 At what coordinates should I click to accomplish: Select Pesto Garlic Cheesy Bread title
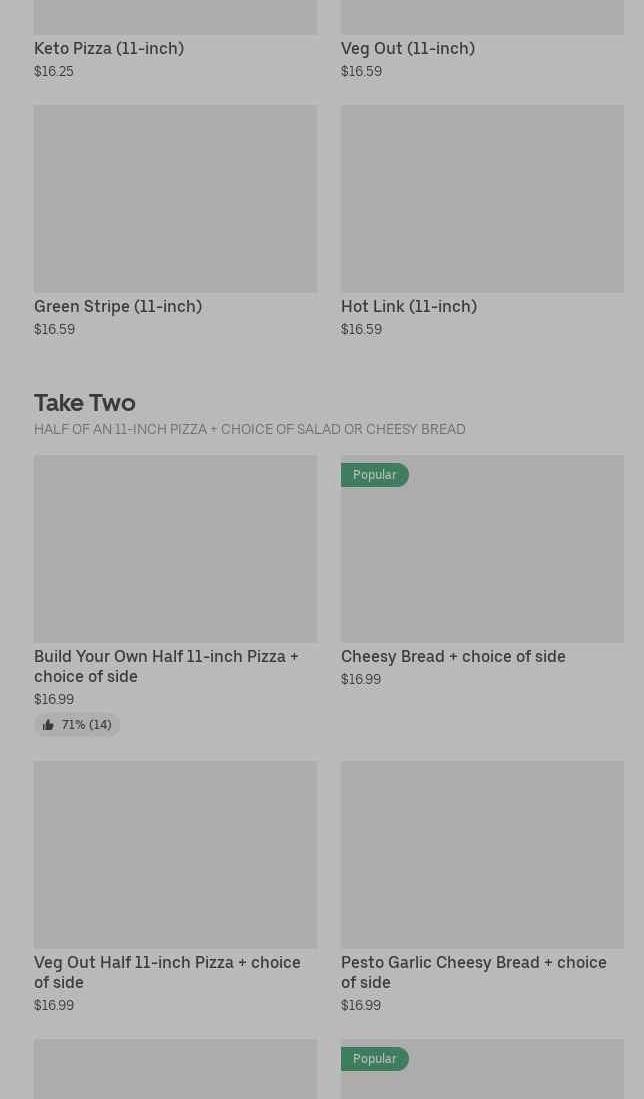tap(473, 972)
